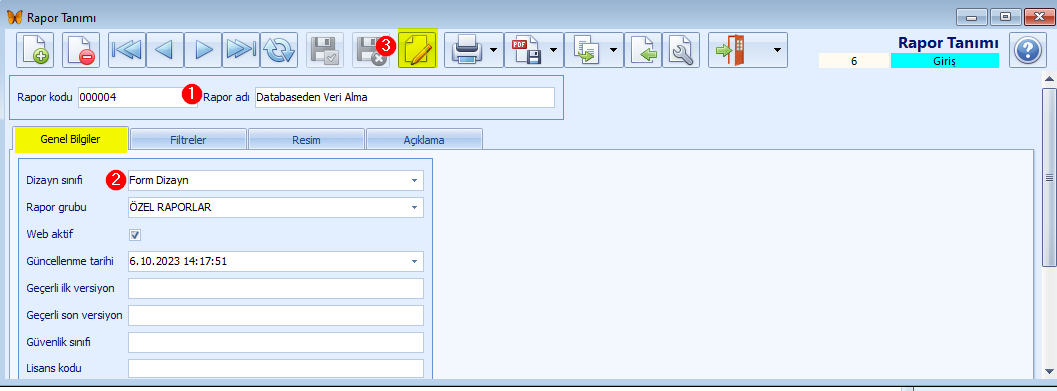1057x391 pixels.
Task: Expand the Dizayn sınıfı dropdown
Action: coord(415,180)
